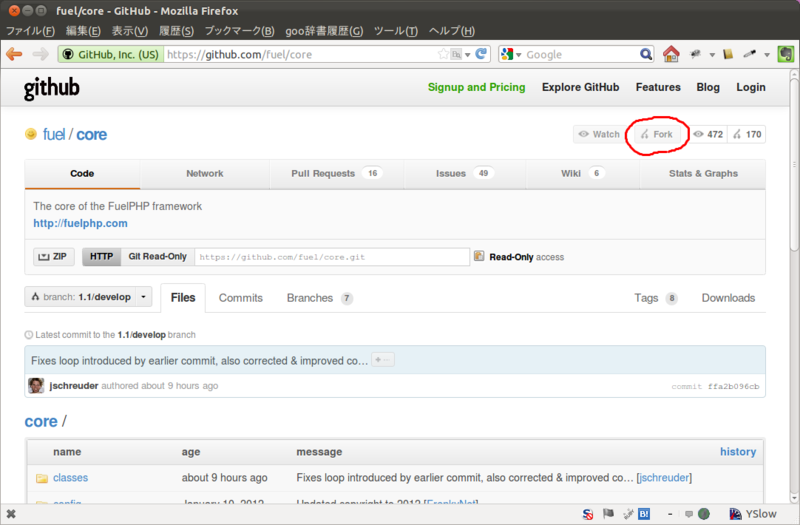The image size is (800, 525).
Task: Open the YSlow panel from the status bar
Action: (753, 514)
